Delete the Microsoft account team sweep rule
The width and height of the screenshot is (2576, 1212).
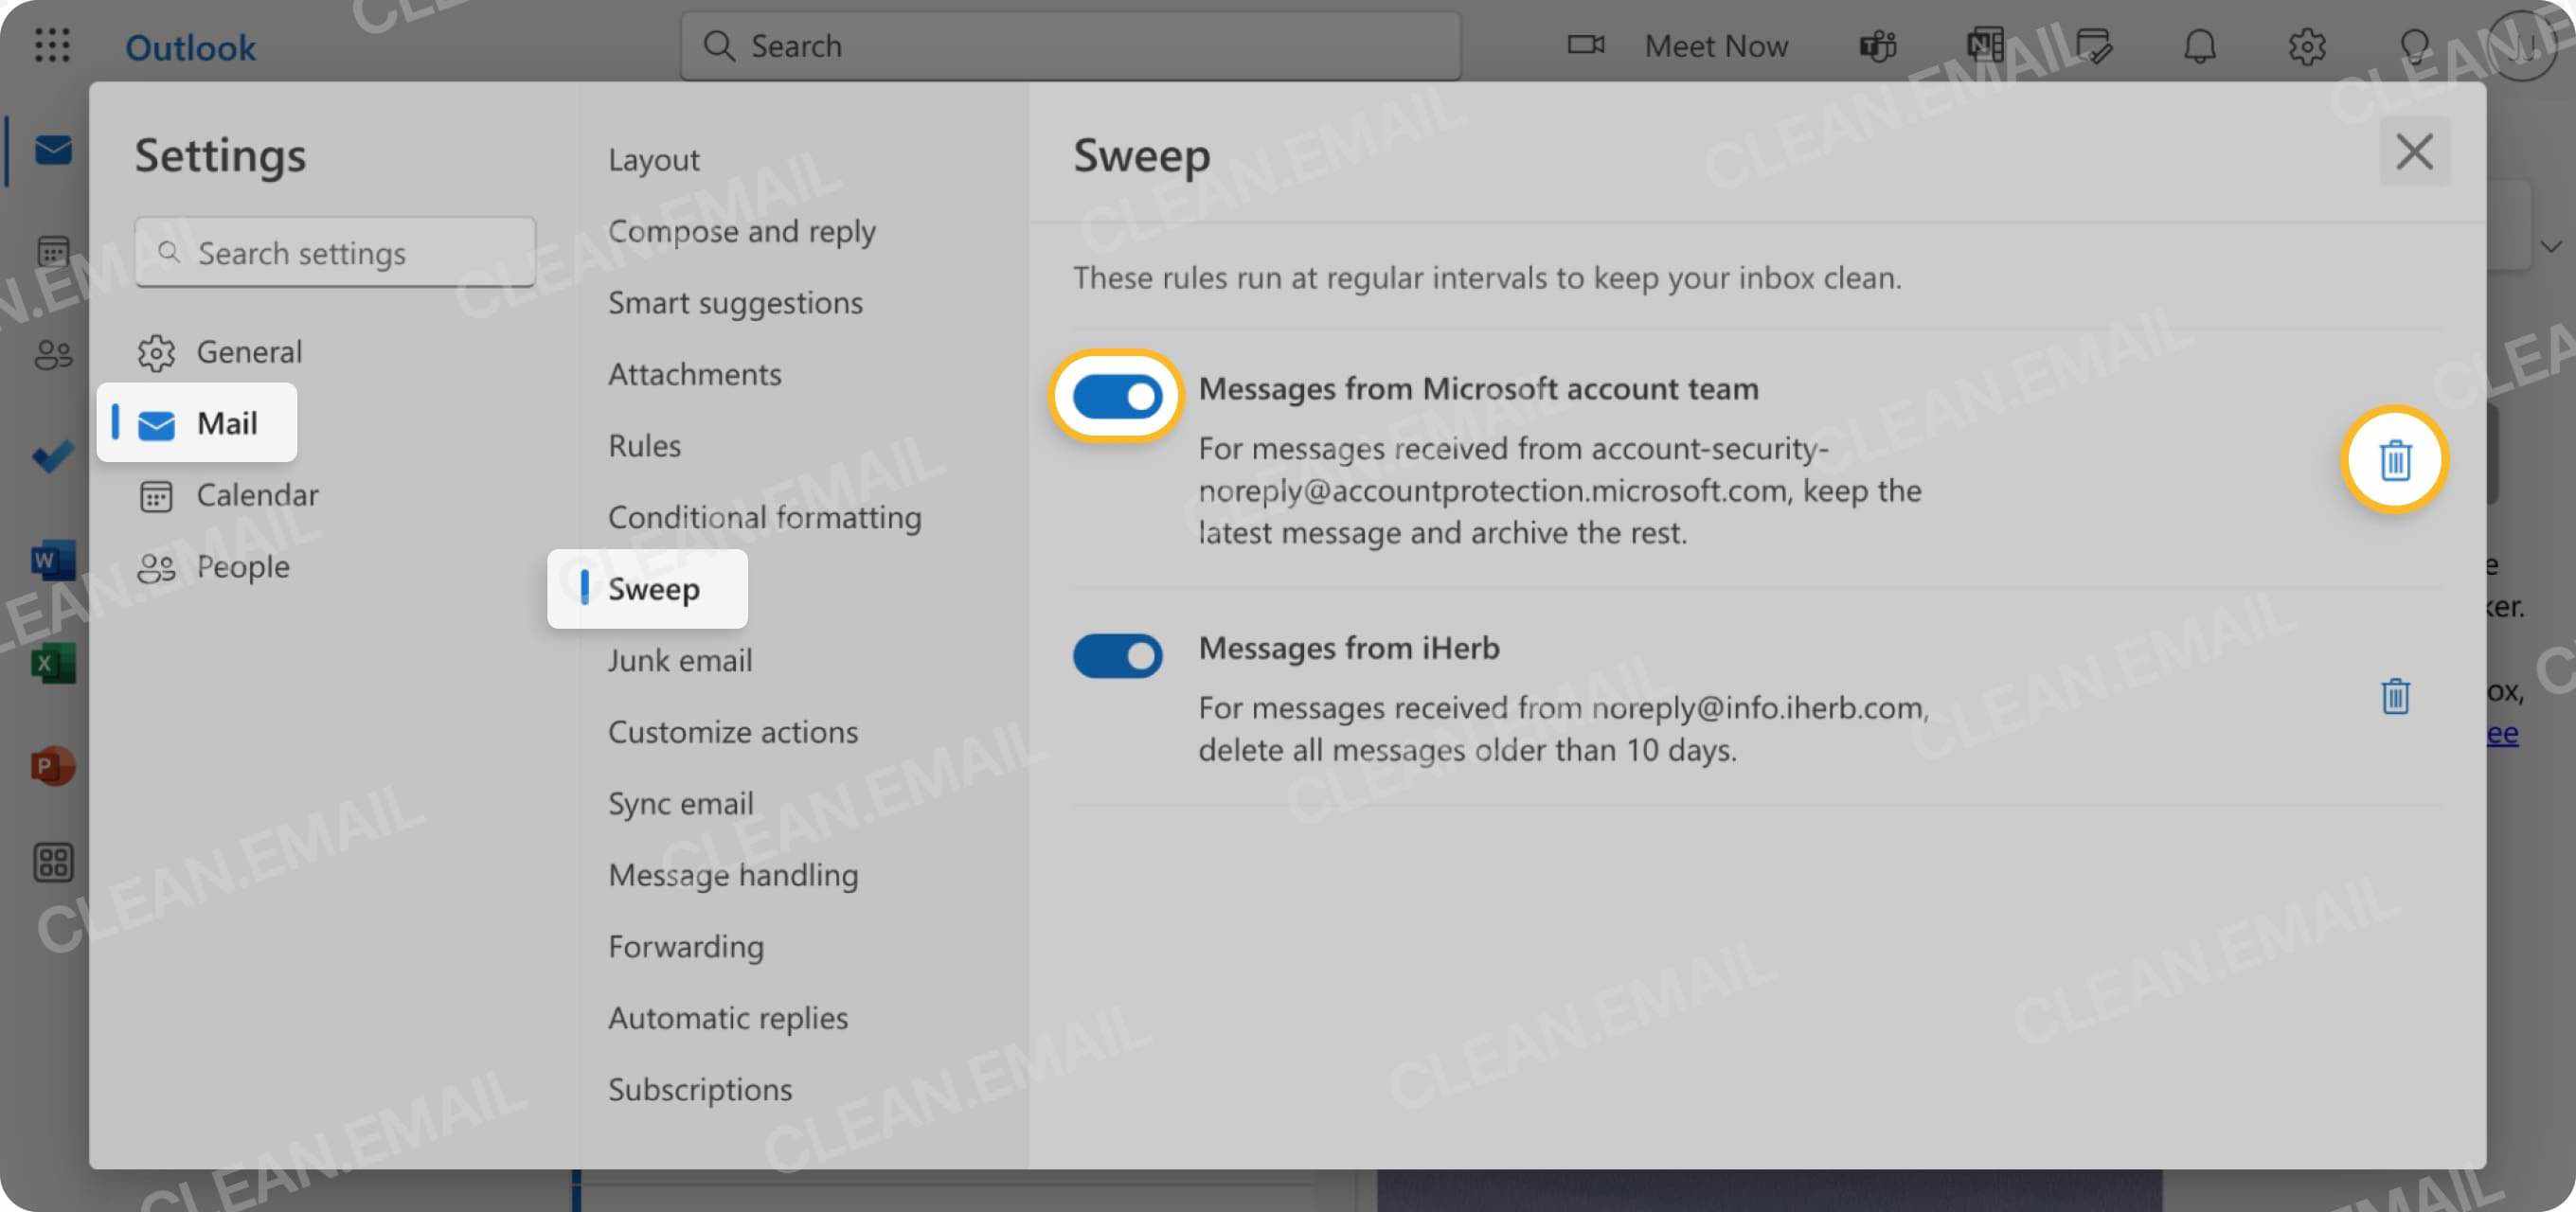[2394, 460]
